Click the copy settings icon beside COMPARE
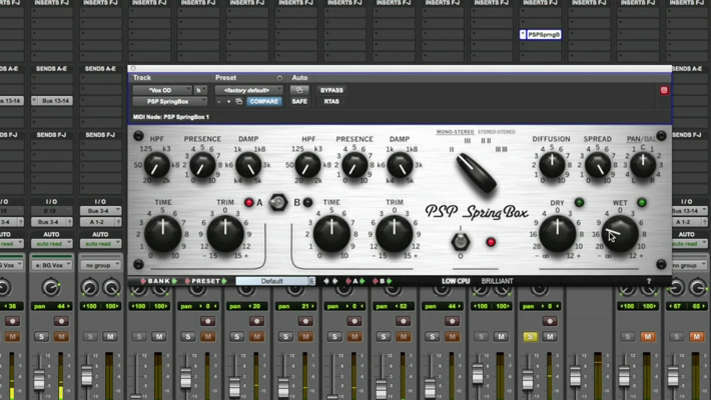This screenshot has width=711, height=400. [x=239, y=102]
